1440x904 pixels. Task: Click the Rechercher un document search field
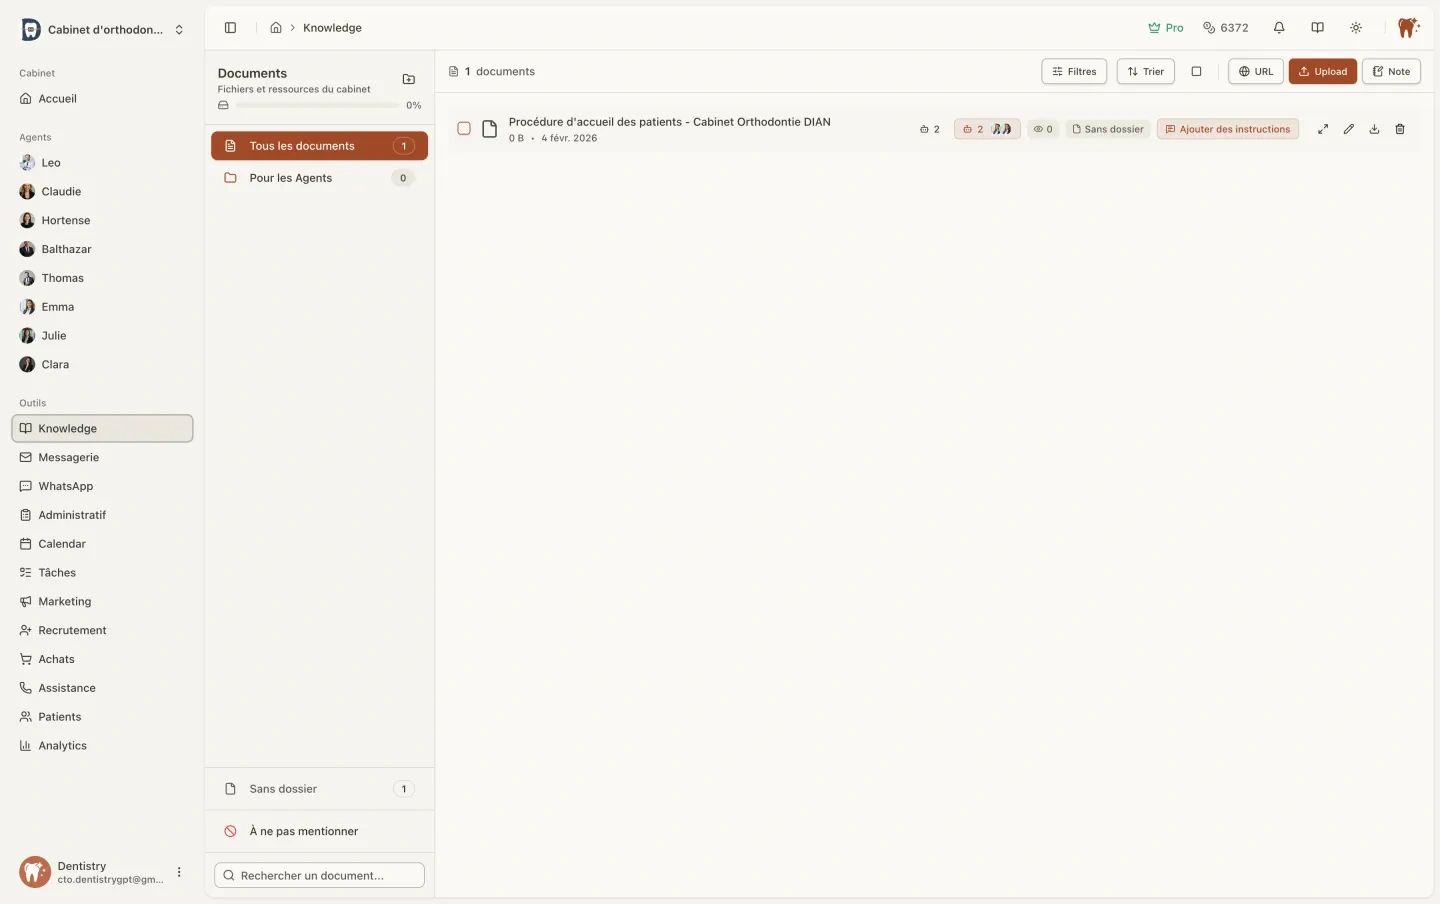(319, 875)
